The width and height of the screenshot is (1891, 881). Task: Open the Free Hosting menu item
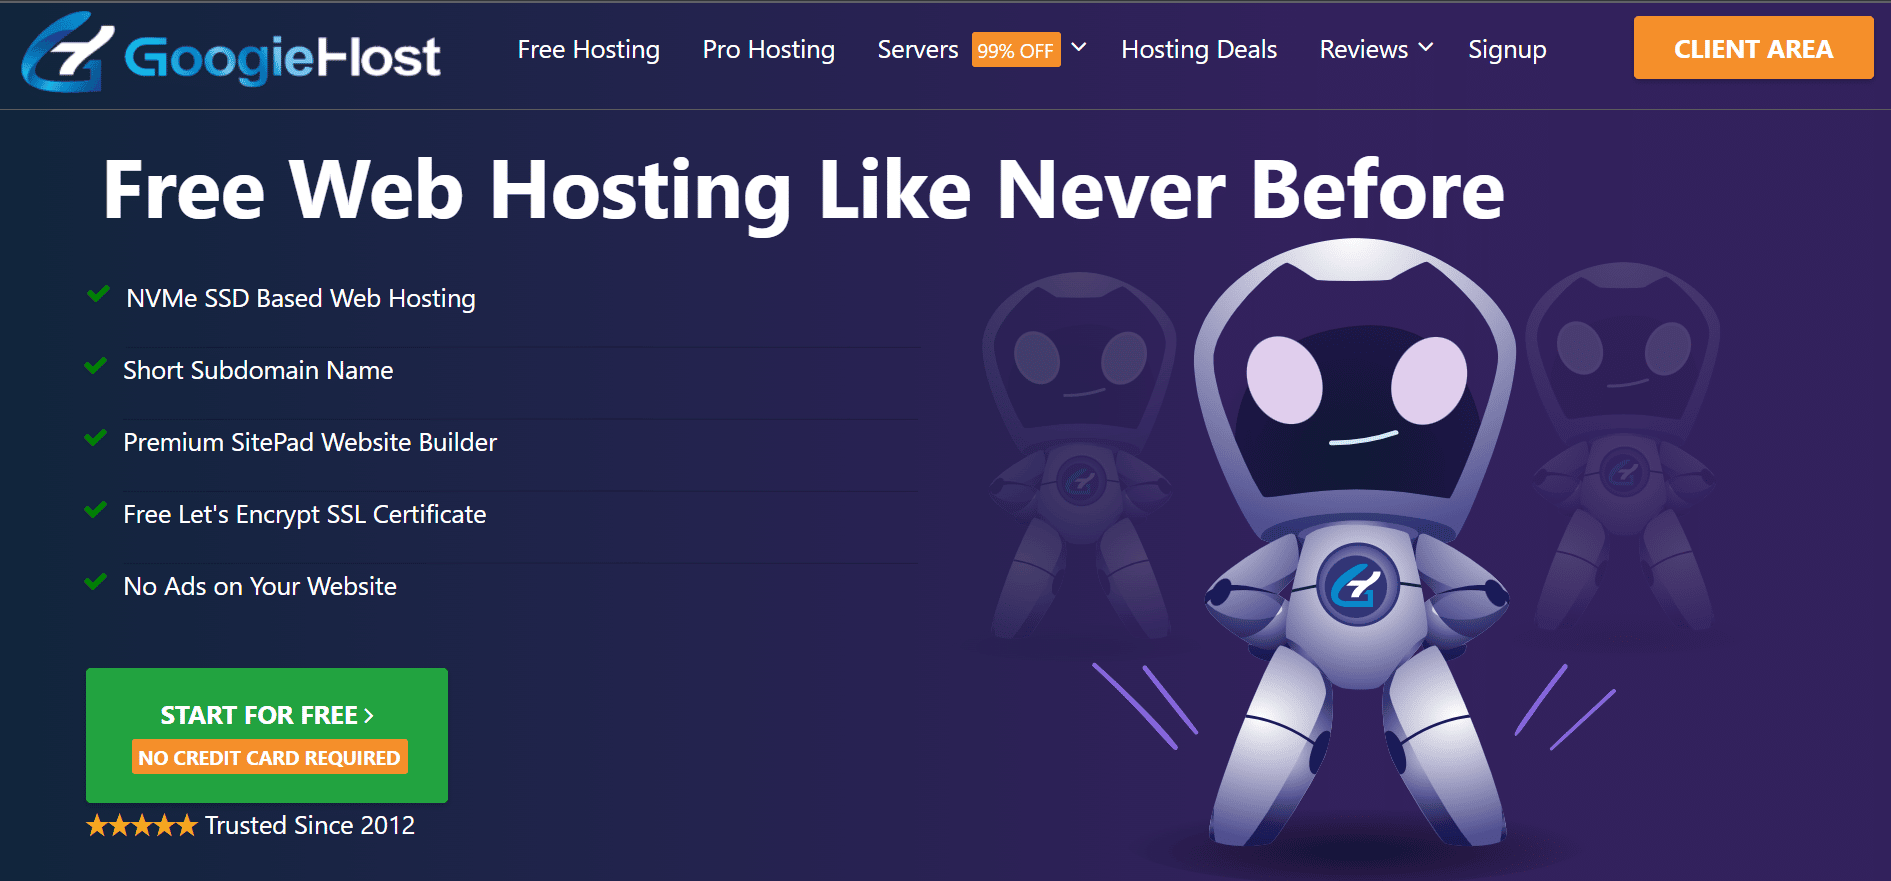[589, 50]
